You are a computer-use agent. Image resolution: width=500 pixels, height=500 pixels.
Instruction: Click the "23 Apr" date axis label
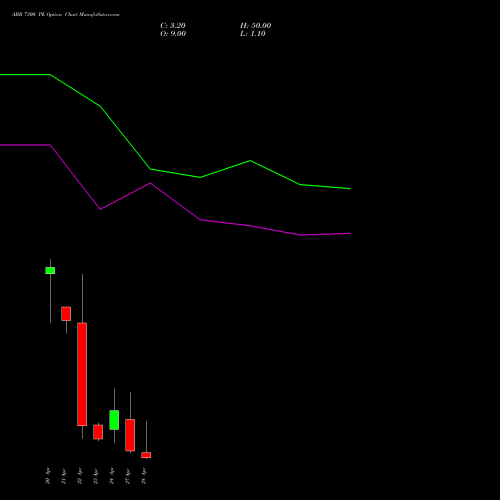pyautogui.click(x=96, y=476)
